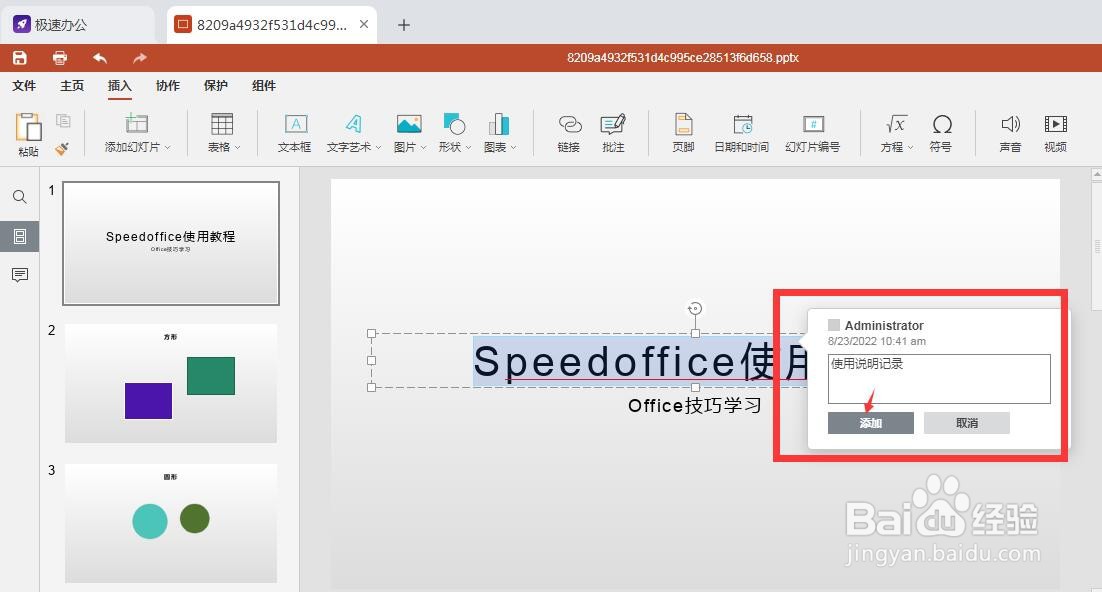Click 添加 to add the comment

tap(871, 423)
